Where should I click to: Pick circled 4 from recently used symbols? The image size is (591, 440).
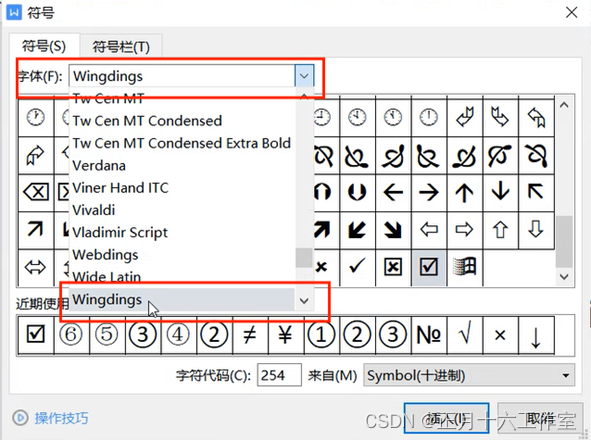(x=178, y=335)
